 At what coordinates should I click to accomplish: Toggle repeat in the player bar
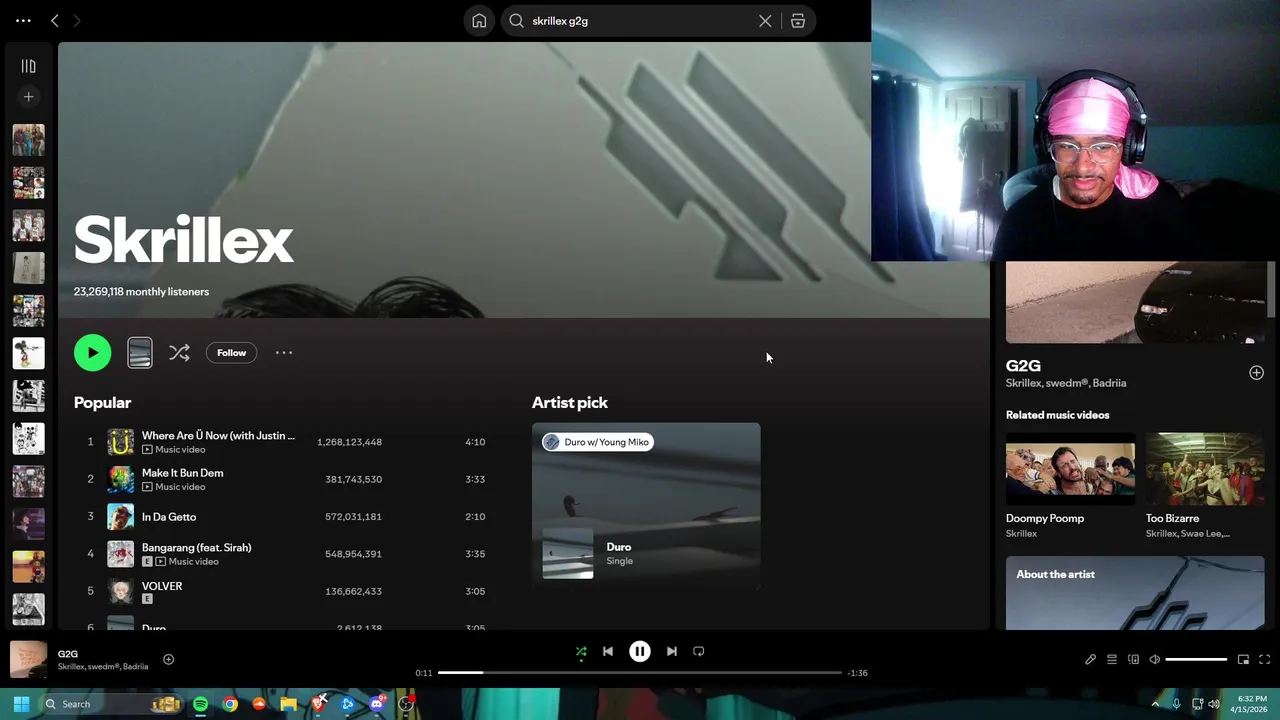[x=699, y=651]
